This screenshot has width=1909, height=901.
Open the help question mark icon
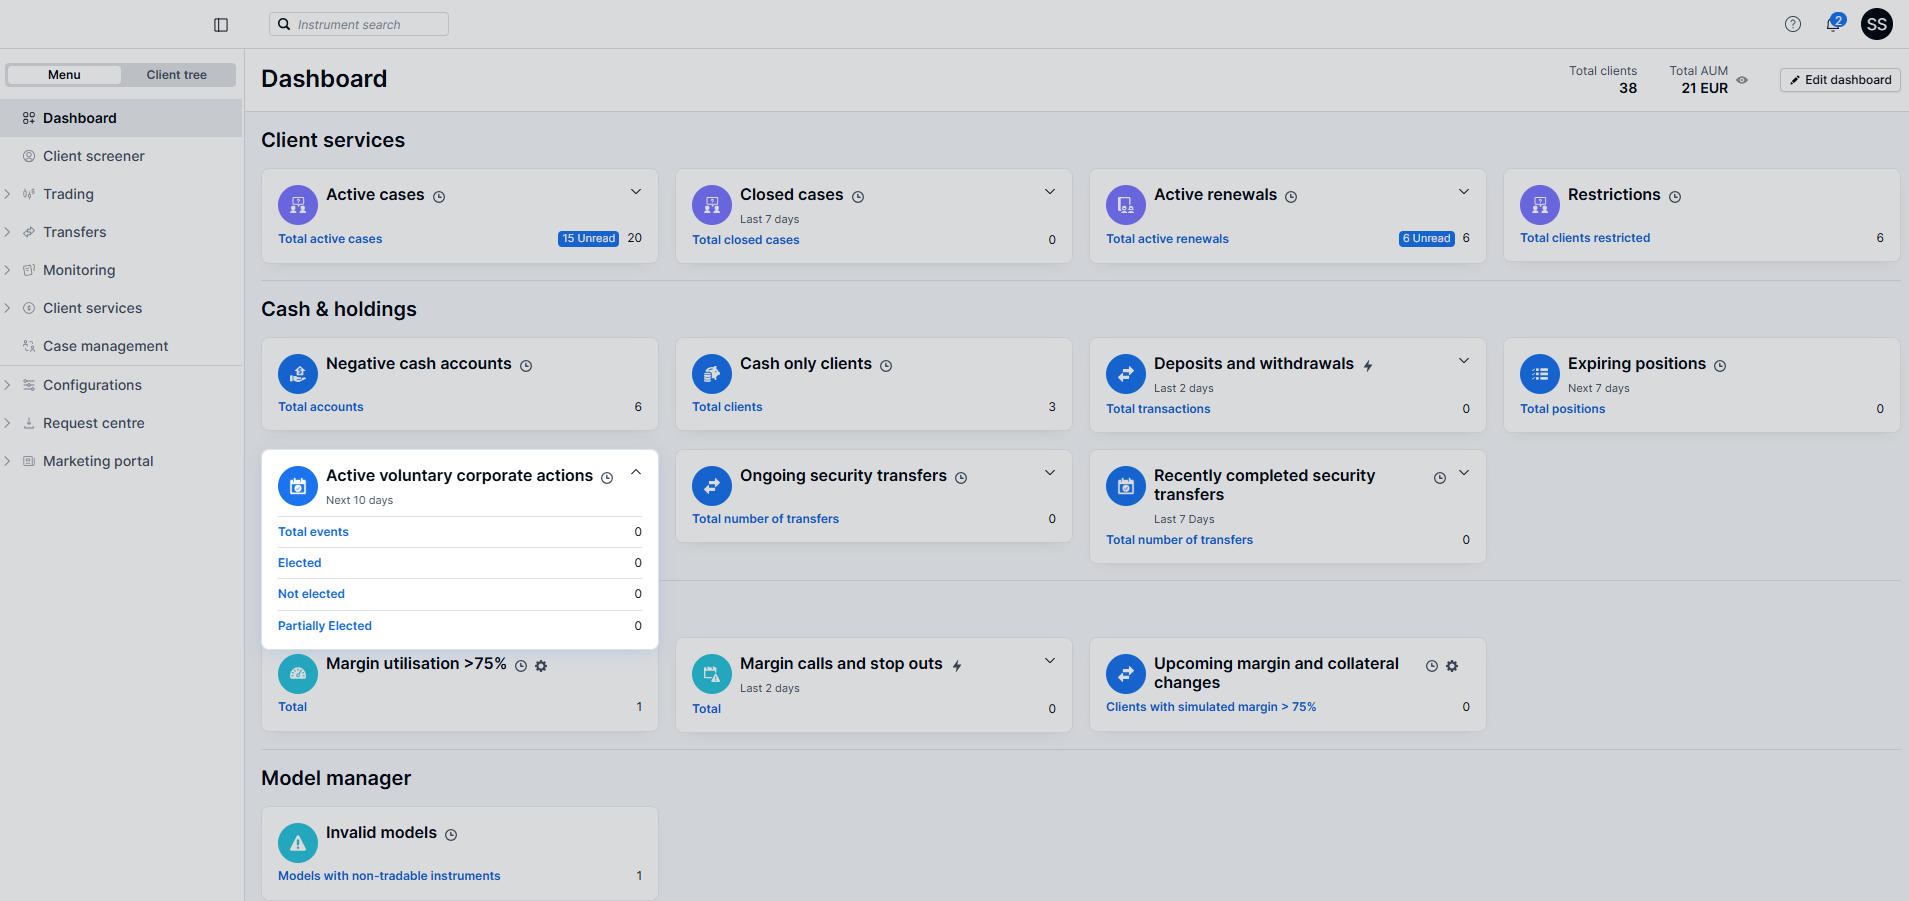1792,24
